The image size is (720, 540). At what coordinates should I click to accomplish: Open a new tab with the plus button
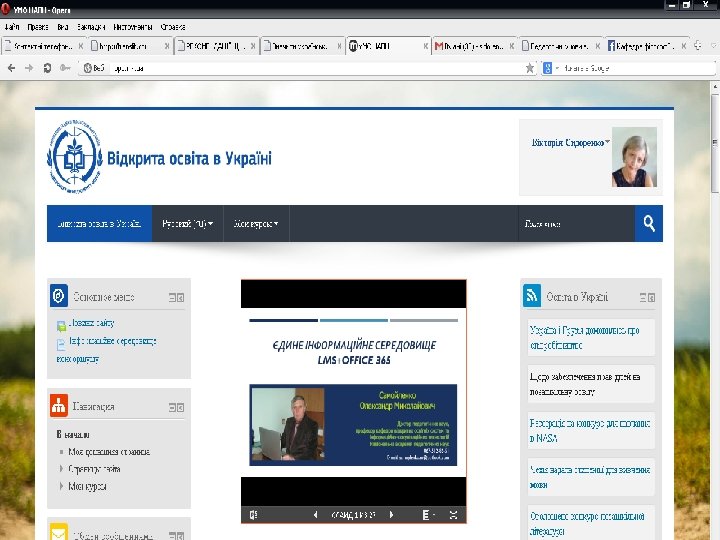(x=698, y=45)
